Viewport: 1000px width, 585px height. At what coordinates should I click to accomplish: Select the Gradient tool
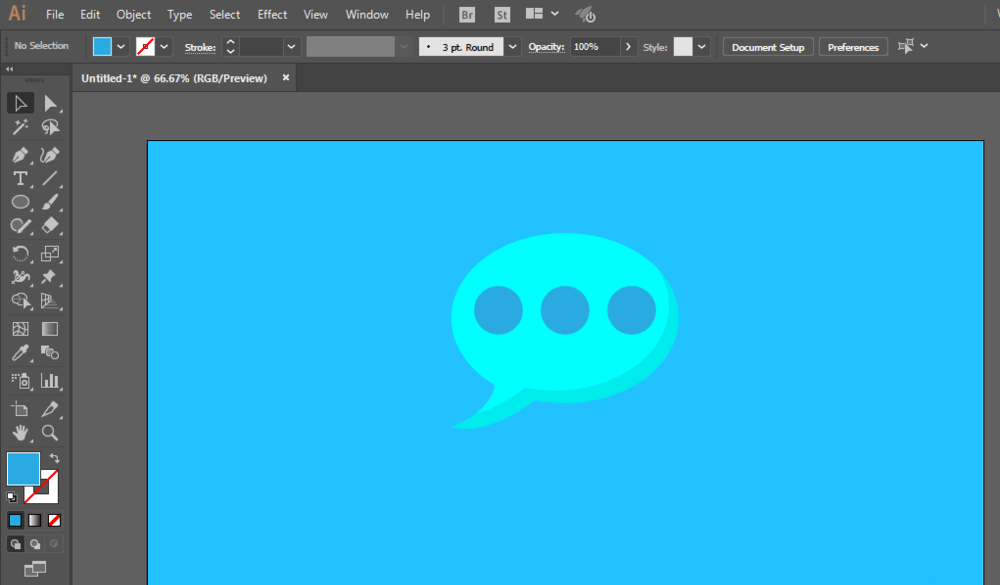[x=50, y=329]
